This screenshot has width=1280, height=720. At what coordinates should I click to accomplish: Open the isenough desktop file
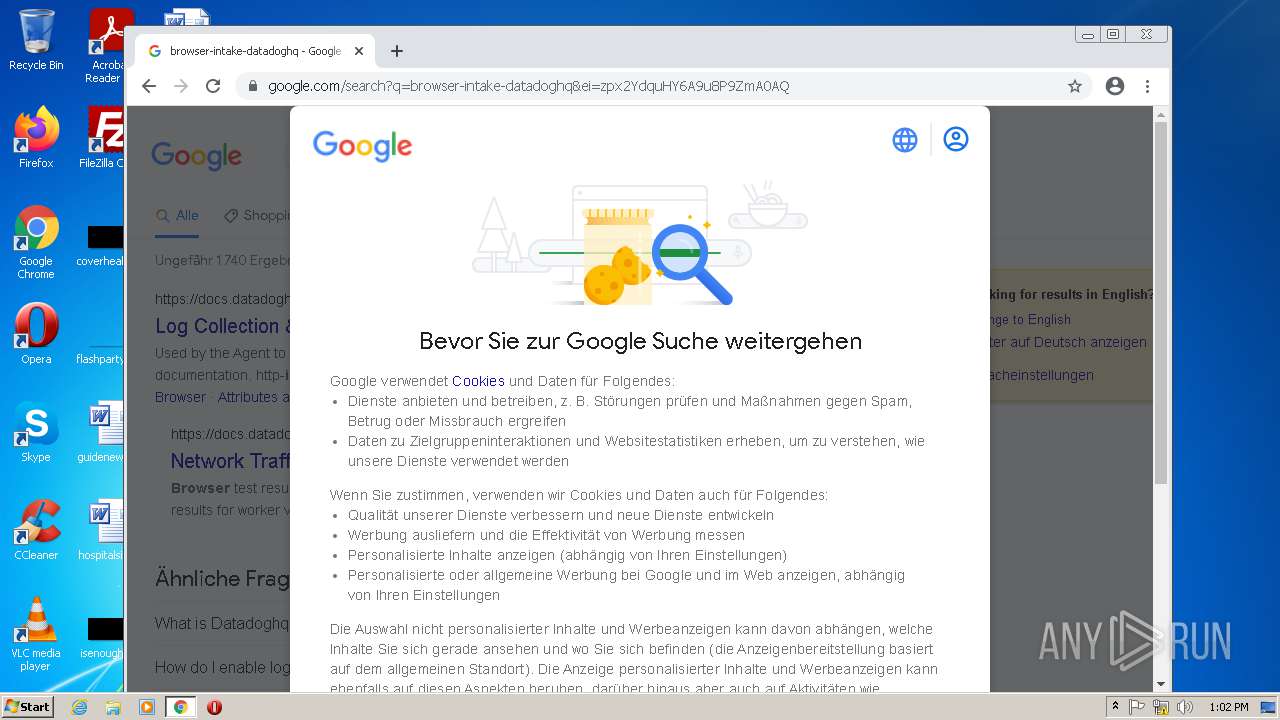103,638
